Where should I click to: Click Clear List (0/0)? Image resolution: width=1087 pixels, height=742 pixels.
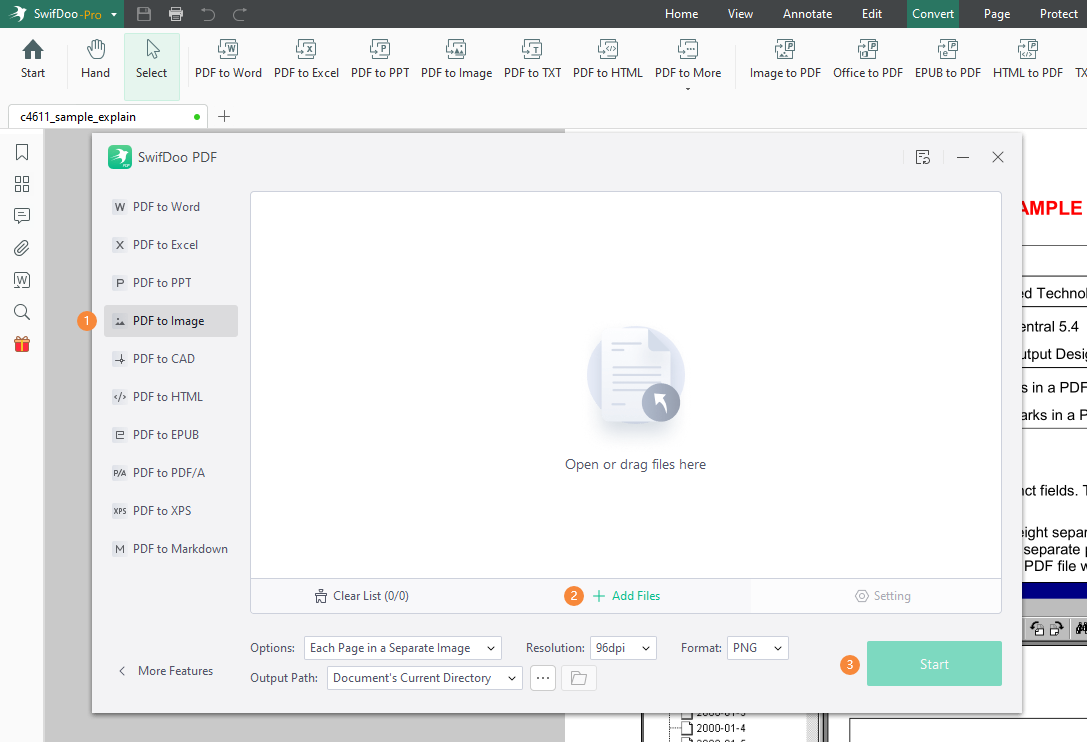tap(361, 596)
